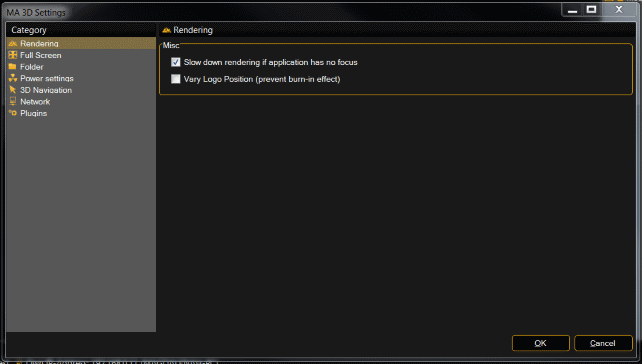The image size is (642, 364).
Task: Click the Rendering category icon
Action: 13,43
